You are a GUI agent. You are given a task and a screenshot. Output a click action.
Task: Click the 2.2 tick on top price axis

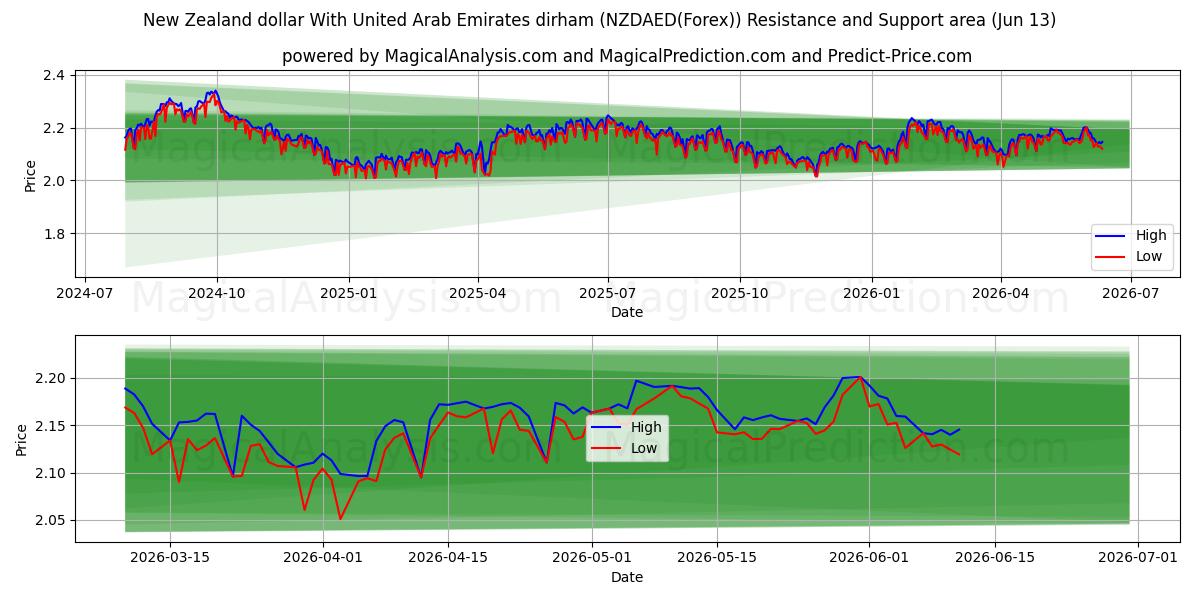click(55, 128)
